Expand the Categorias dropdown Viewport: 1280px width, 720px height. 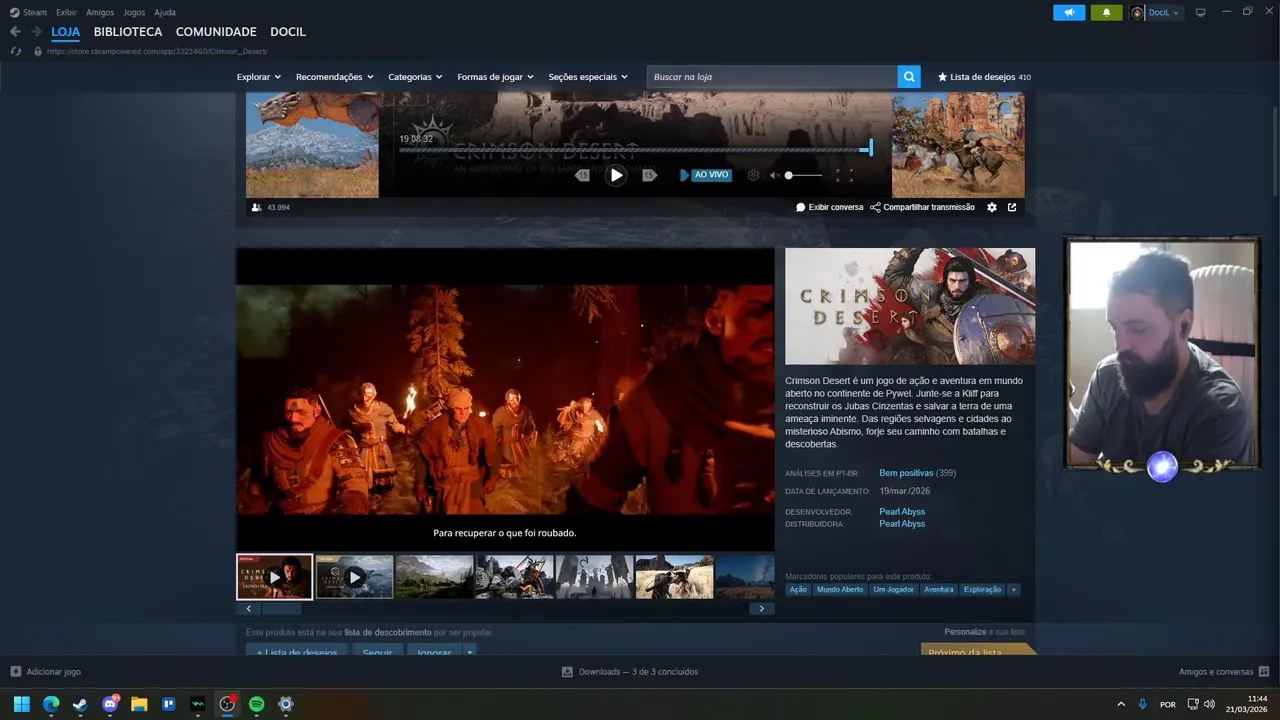coord(415,77)
